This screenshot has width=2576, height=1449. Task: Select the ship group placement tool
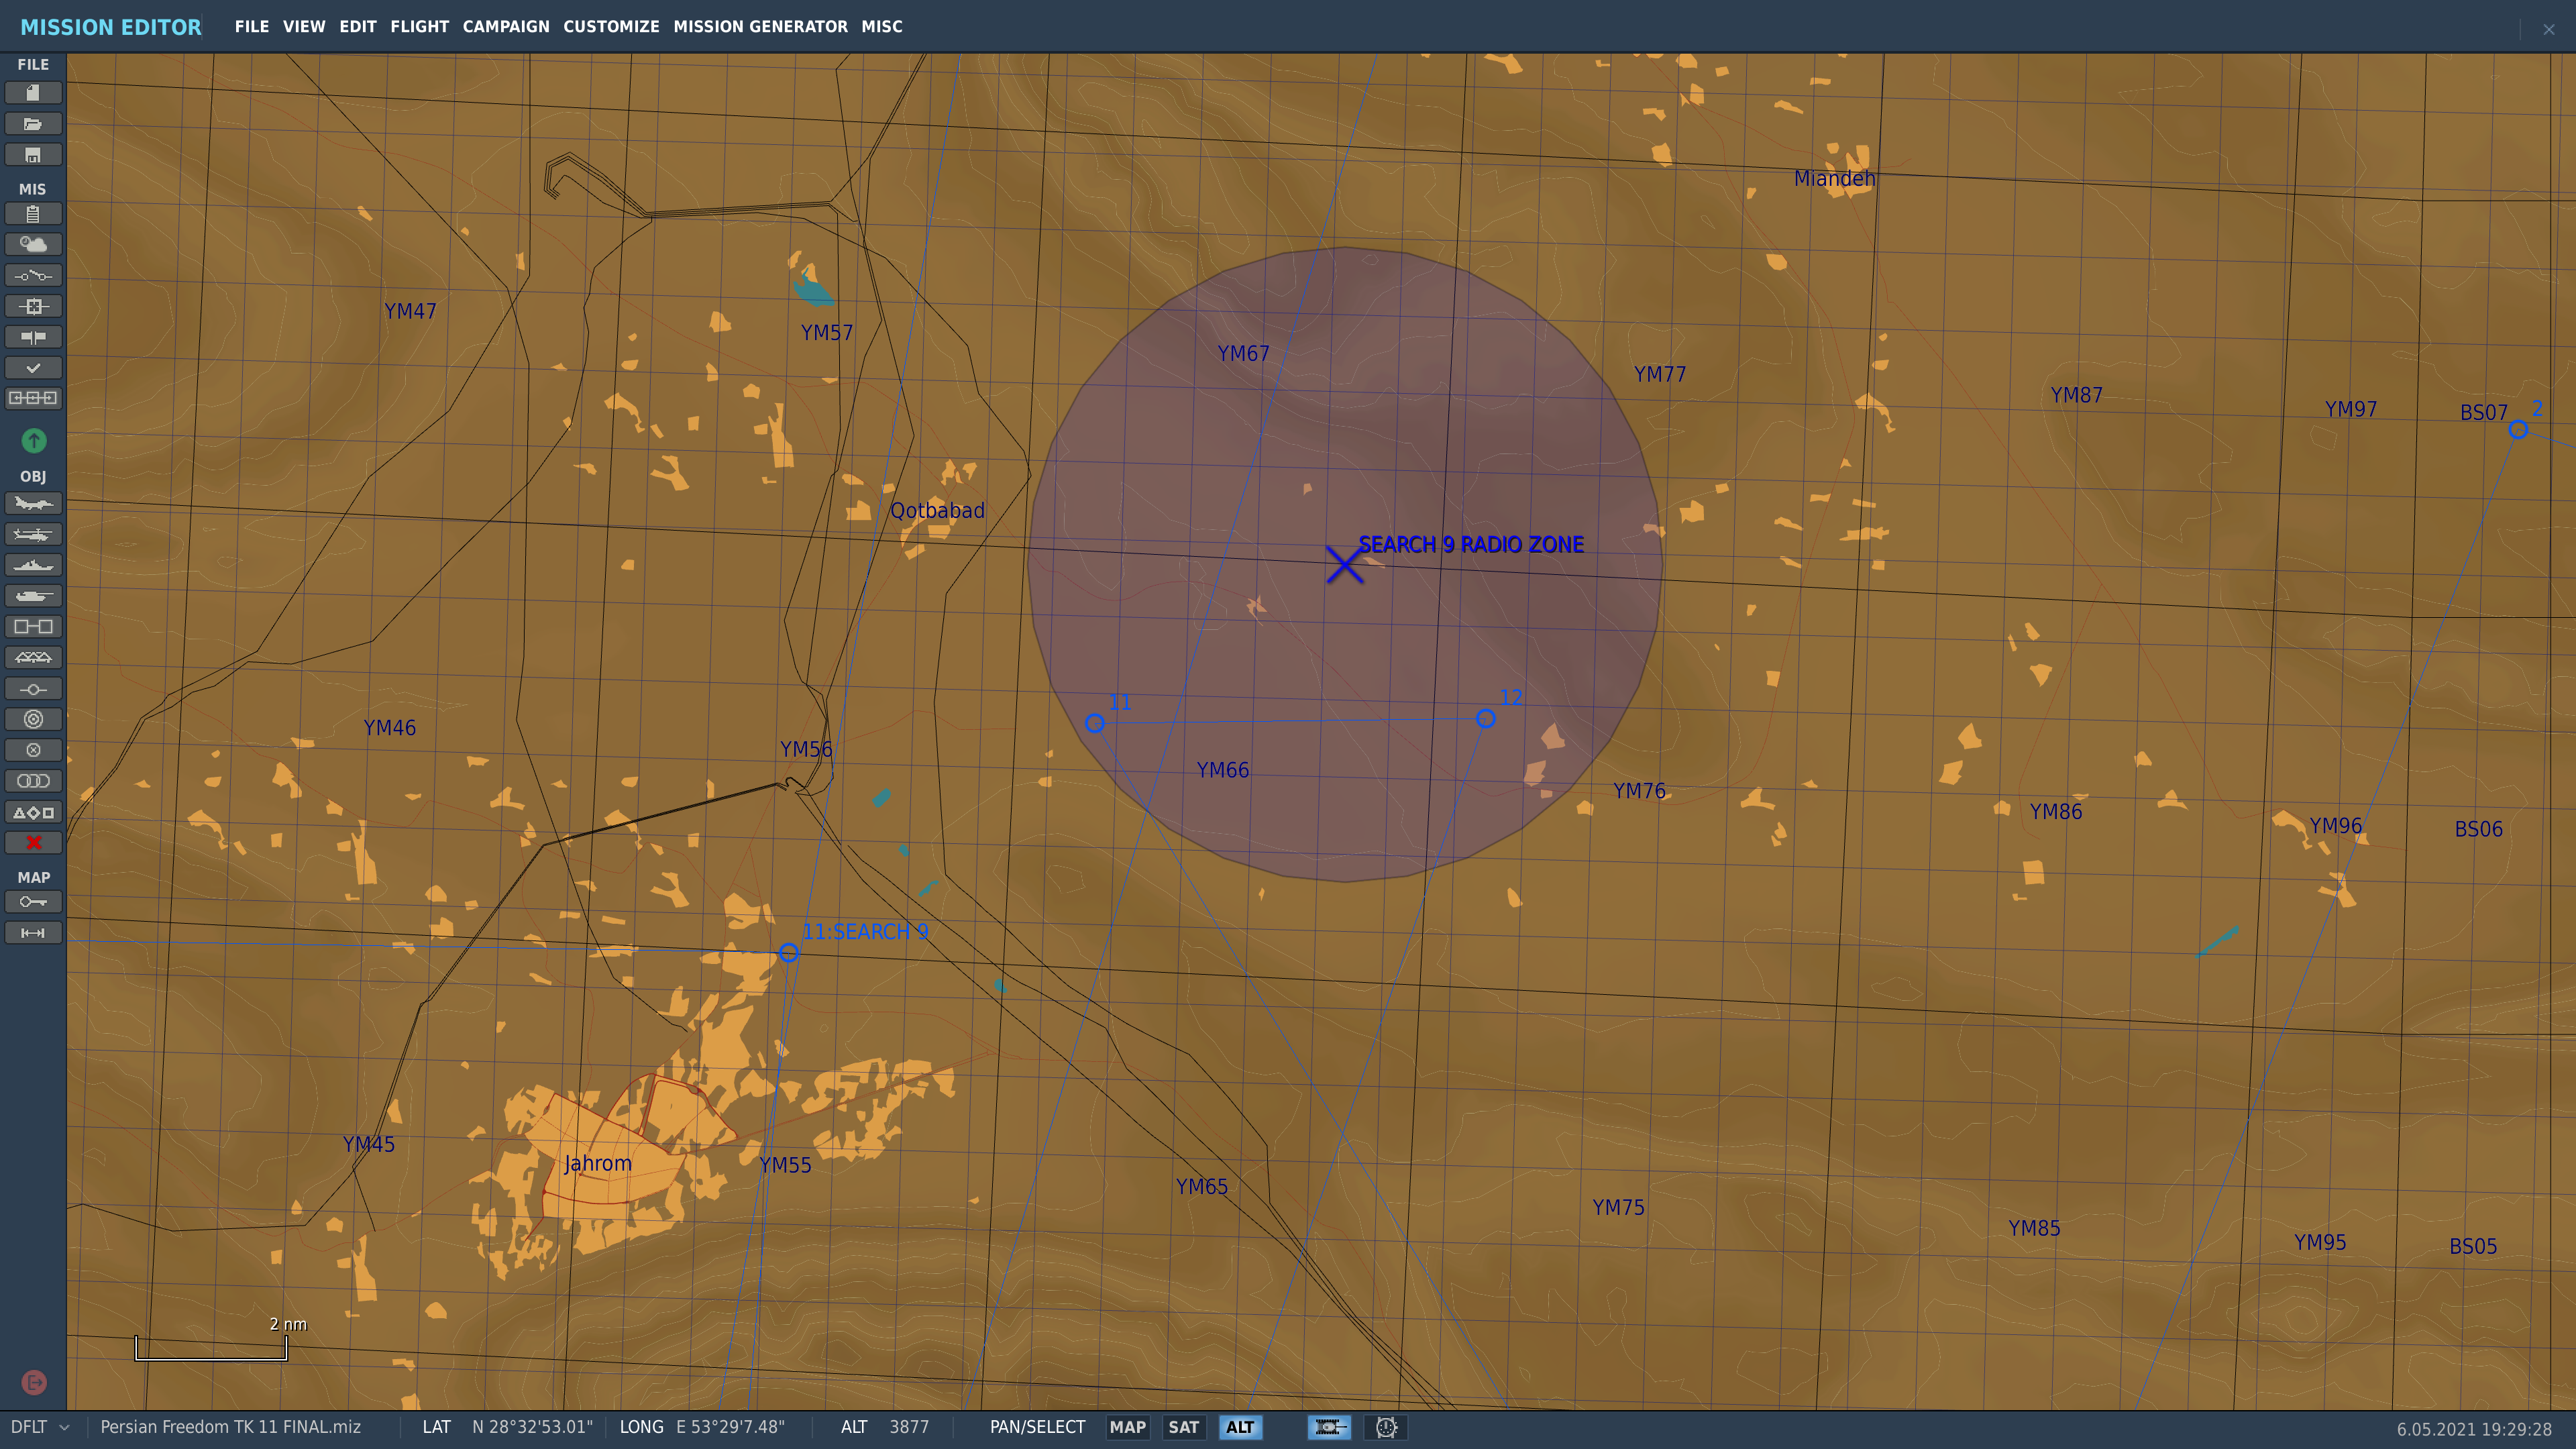click(x=33, y=565)
